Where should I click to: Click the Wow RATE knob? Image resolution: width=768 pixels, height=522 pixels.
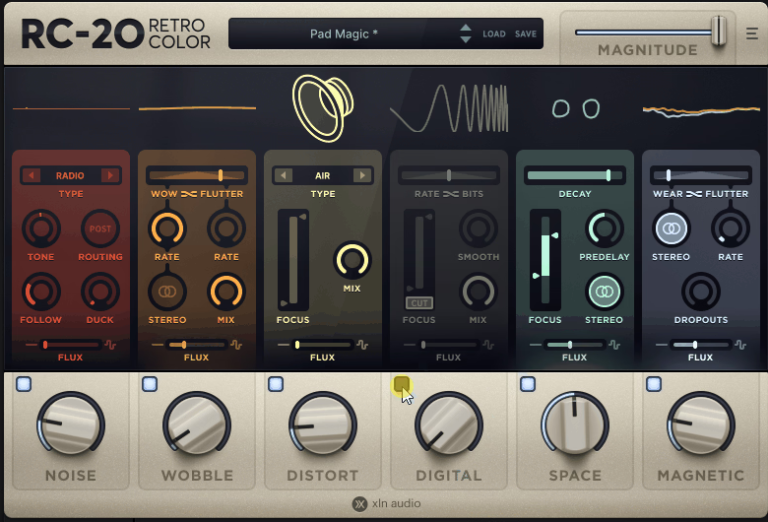coord(167,229)
